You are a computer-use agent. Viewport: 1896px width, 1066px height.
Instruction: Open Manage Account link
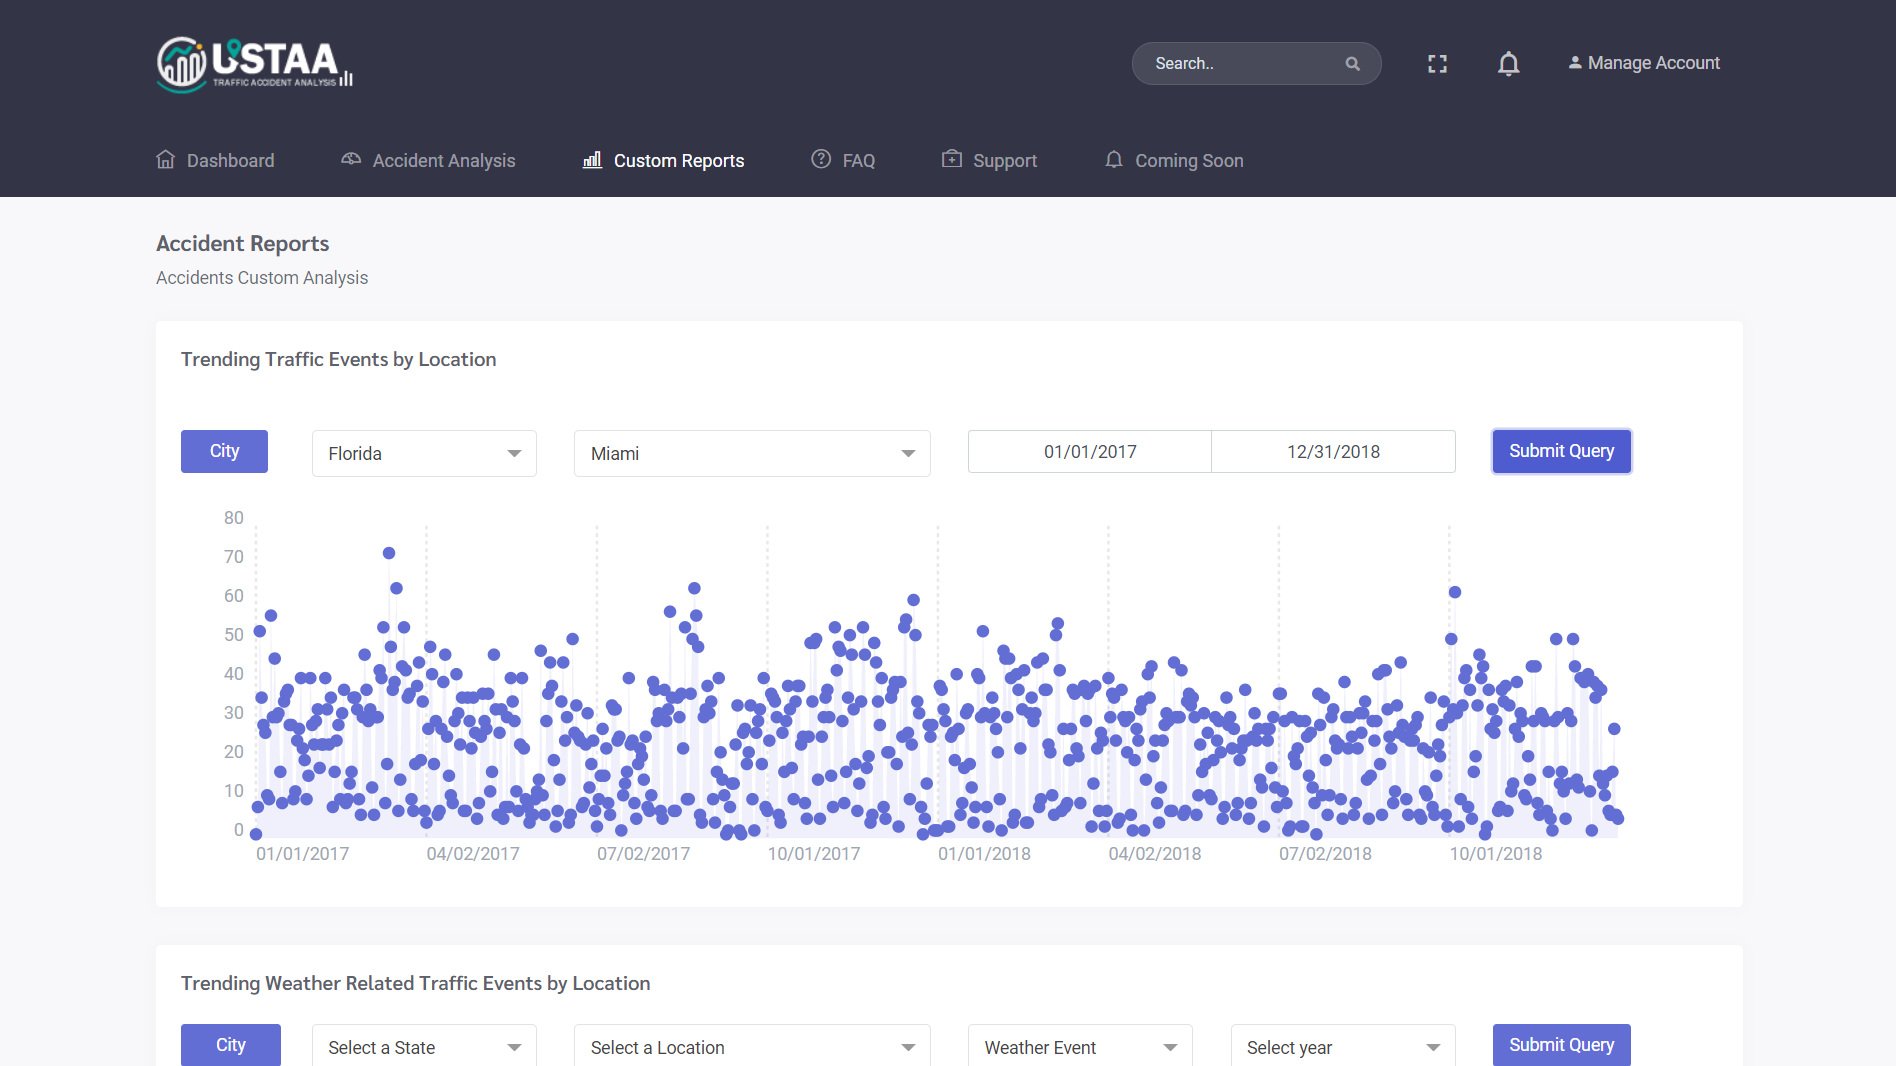click(x=1644, y=63)
